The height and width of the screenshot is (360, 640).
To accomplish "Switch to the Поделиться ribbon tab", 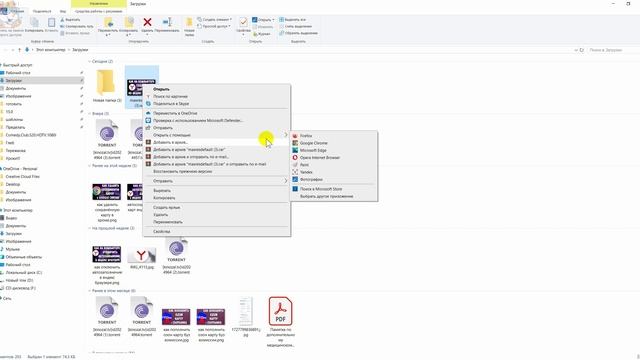I will (x=42, y=11).
